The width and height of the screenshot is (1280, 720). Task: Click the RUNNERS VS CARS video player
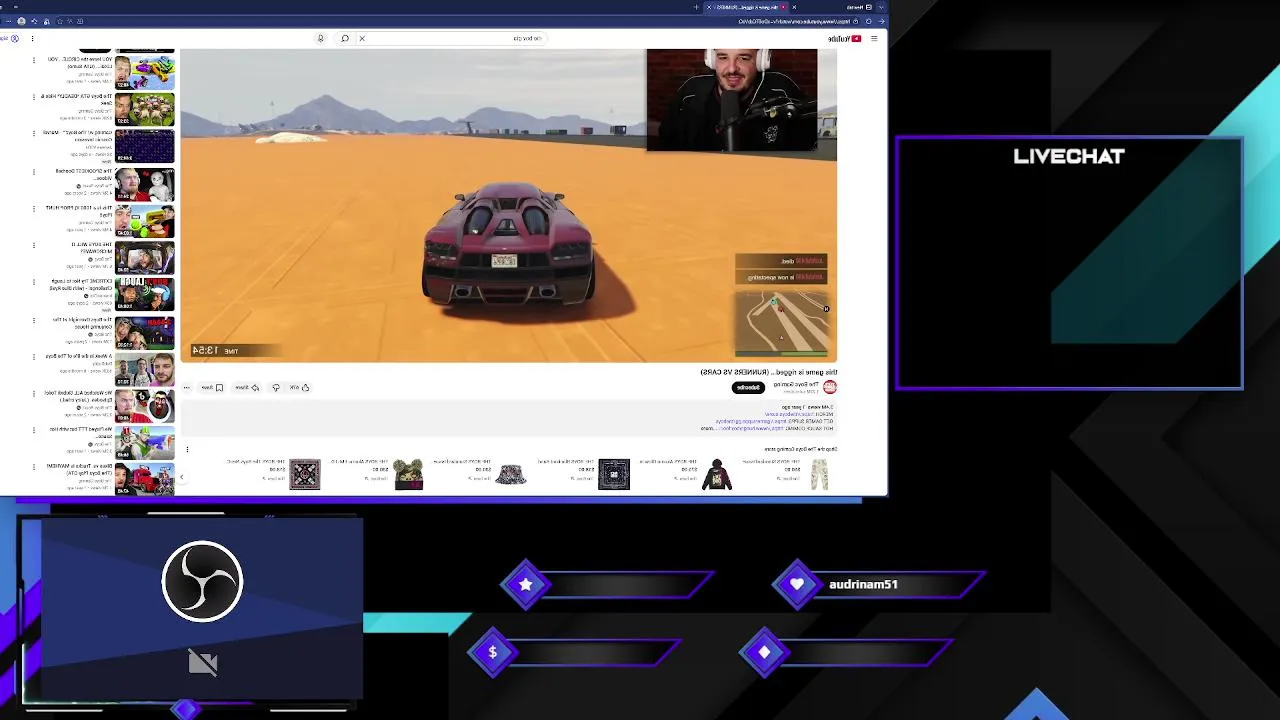508,205
